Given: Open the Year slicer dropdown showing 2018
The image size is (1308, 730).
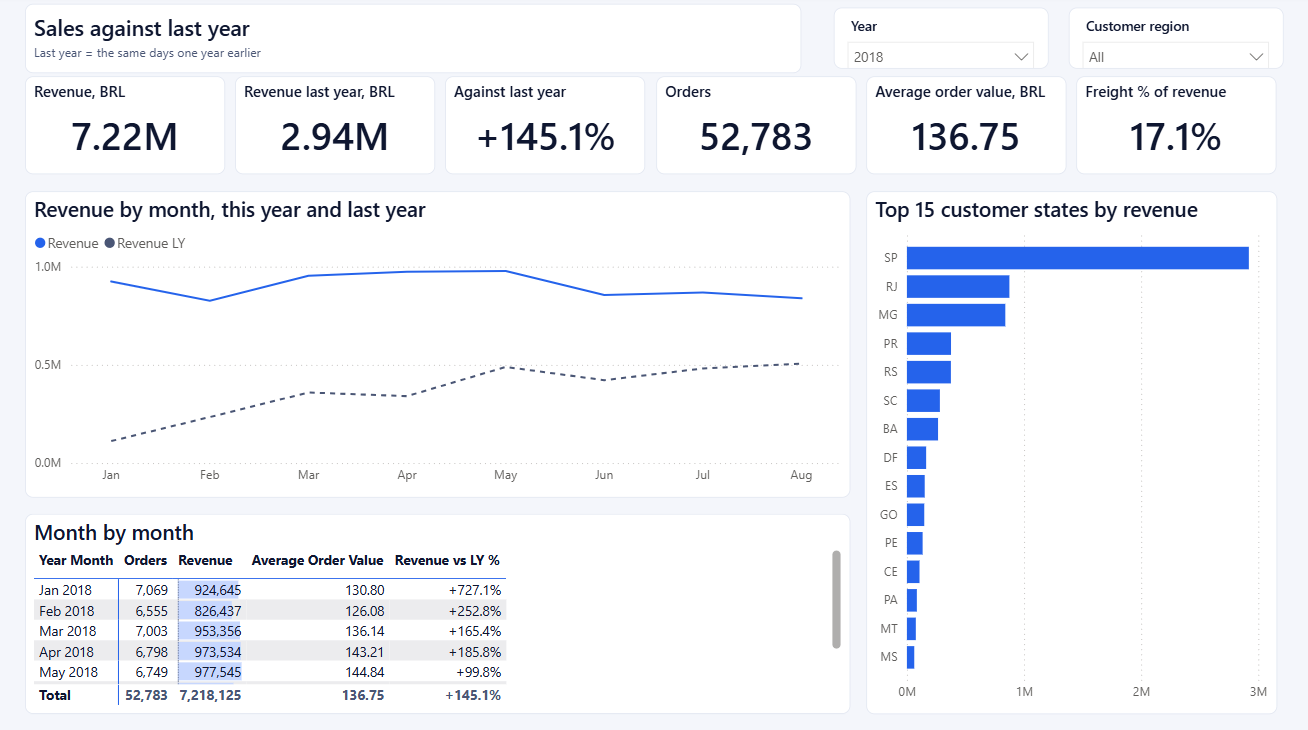Looking at the screenshot, I should 940,57.
